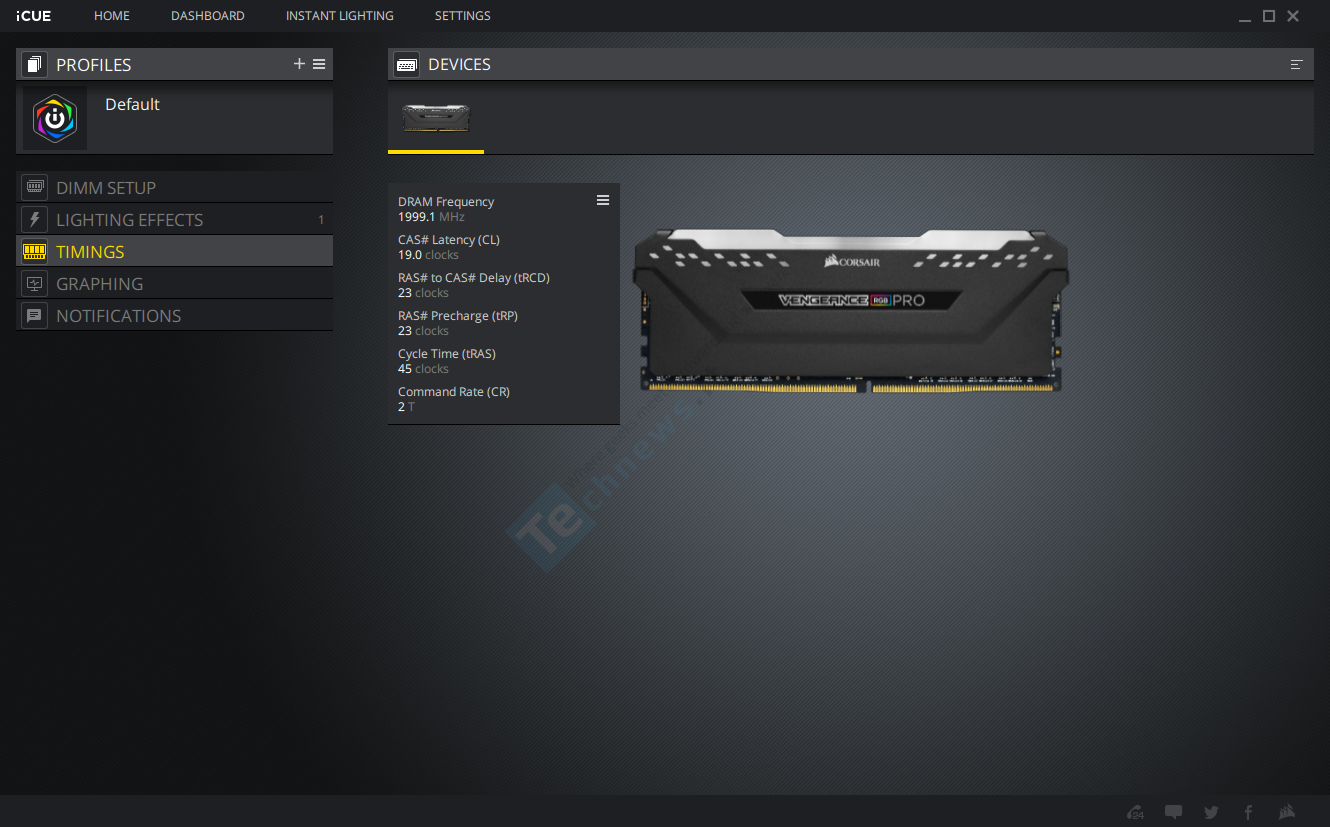
Task: Click the Lighting Effects lightning bolt icon
Action: (x=35, y=219)
